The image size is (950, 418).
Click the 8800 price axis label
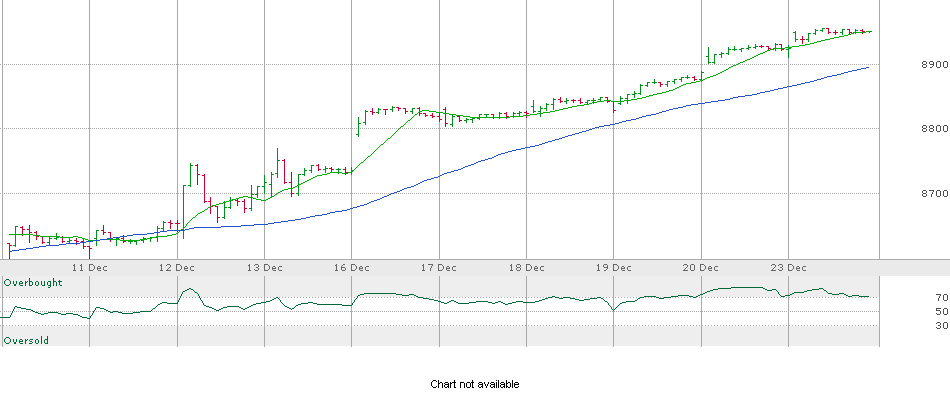[934, 129]
